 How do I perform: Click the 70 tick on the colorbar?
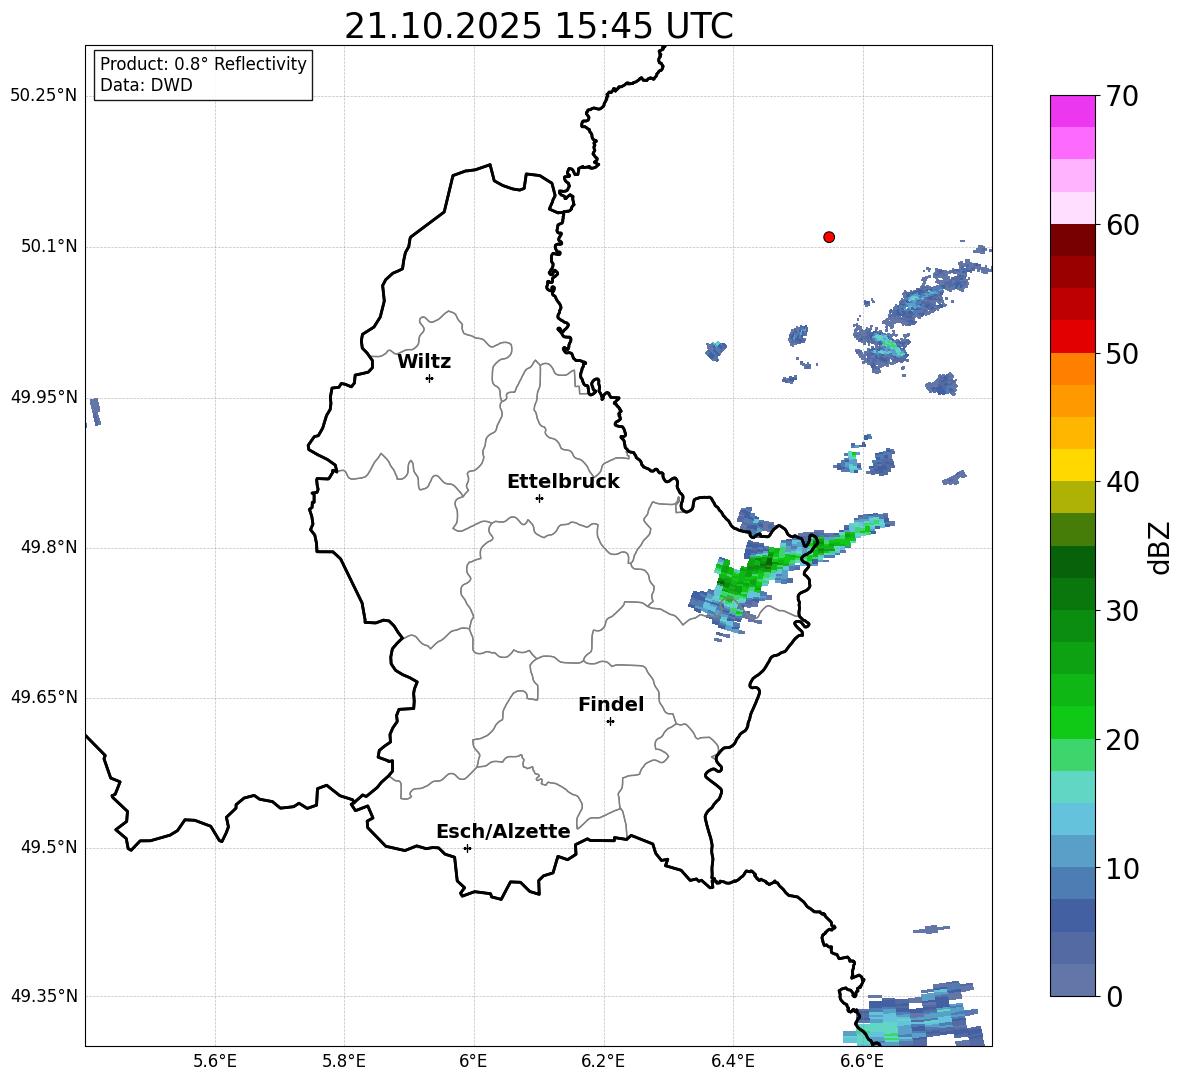pyautogui.click(x=1122, y=96)
